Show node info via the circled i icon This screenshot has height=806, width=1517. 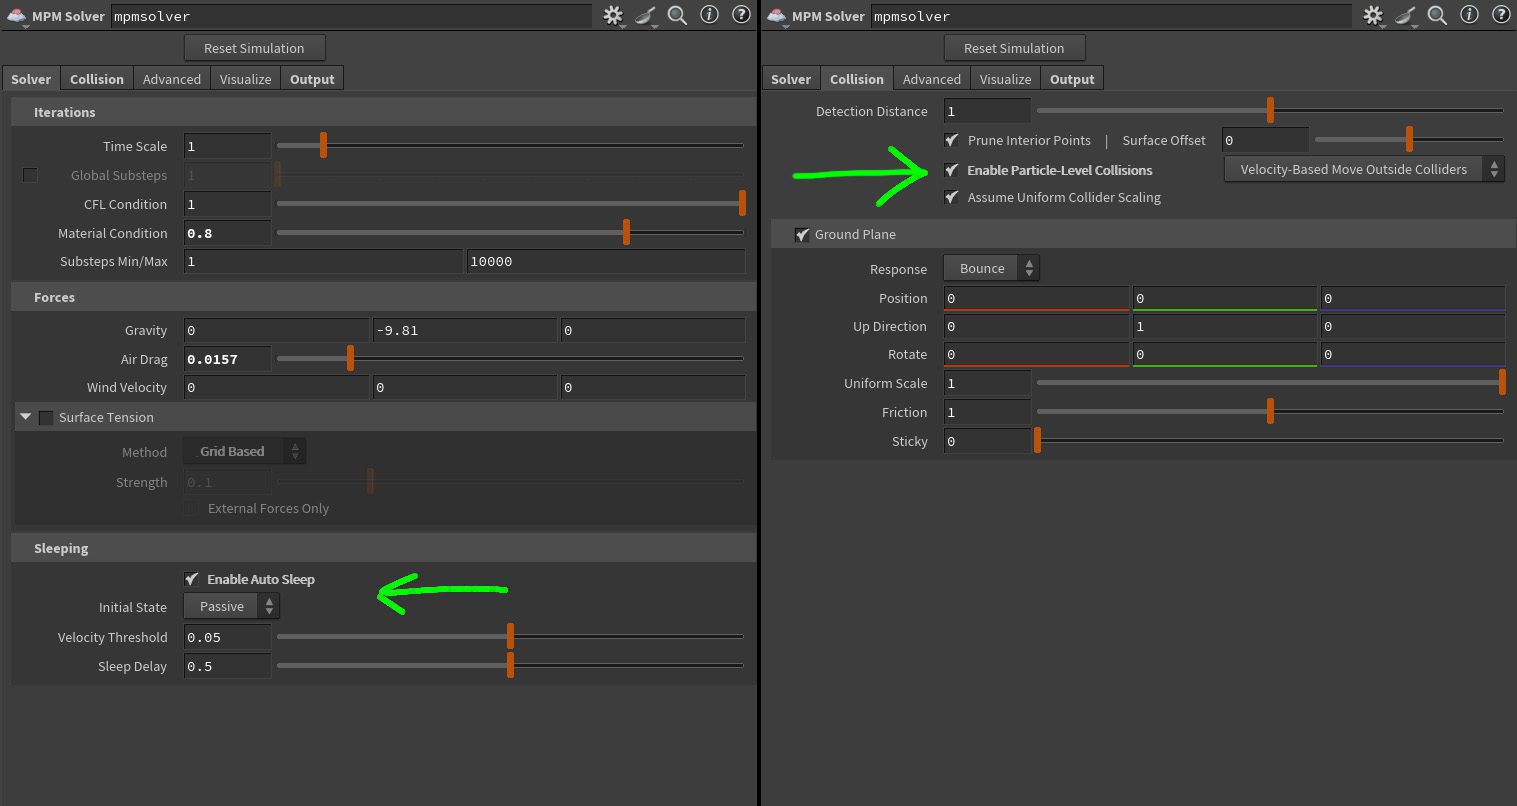point(709,15)
